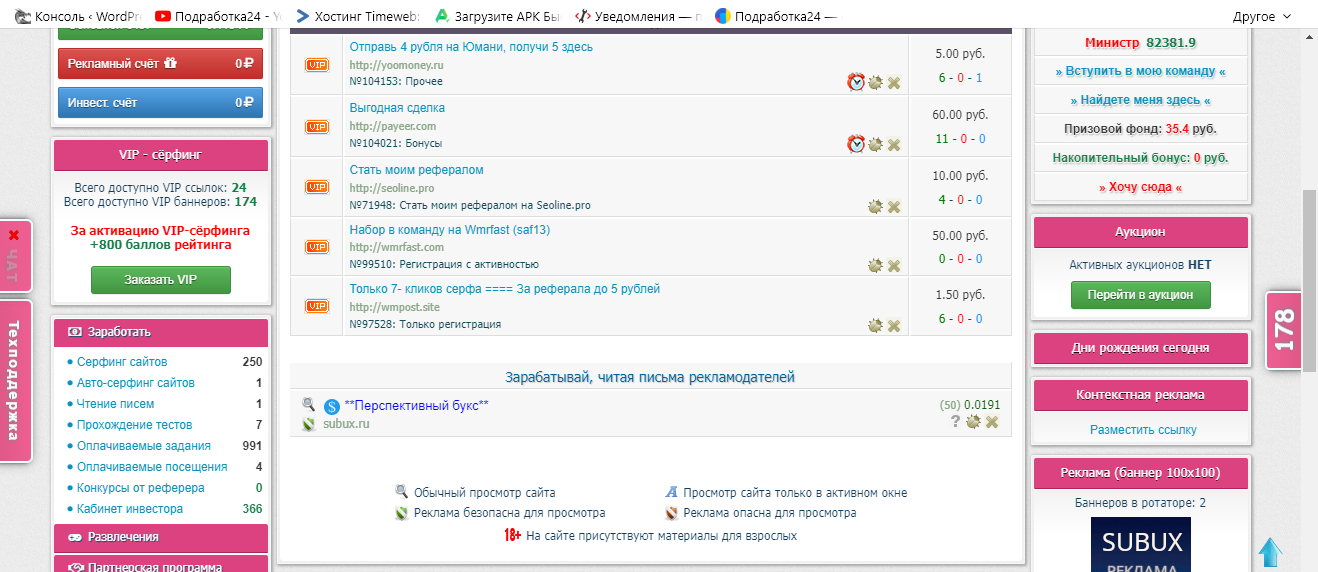Open Авто-серфинг сайтов in sidebar menu
The image size is (1318, 572).
(x=136, y=383)
